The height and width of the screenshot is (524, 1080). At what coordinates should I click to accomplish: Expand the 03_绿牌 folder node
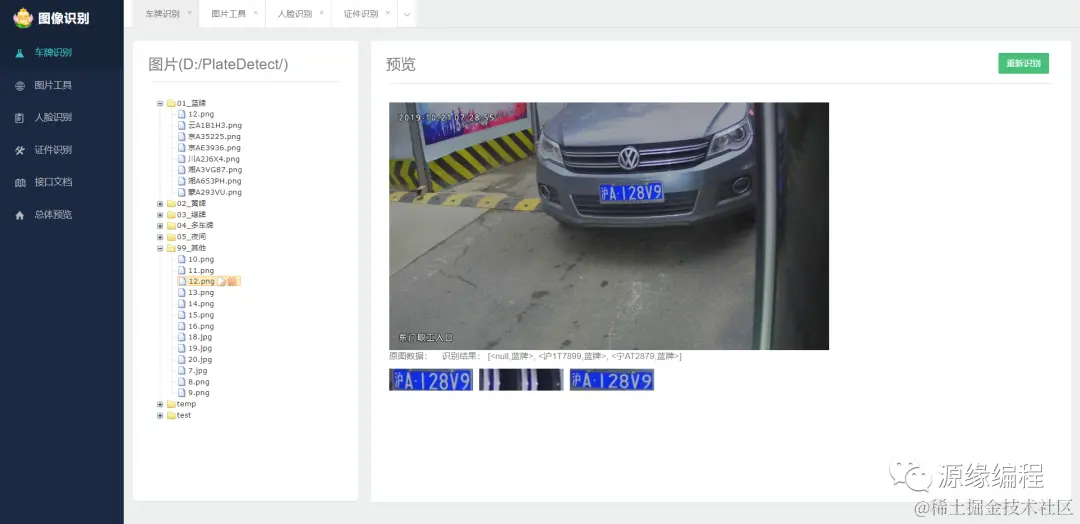160,215
